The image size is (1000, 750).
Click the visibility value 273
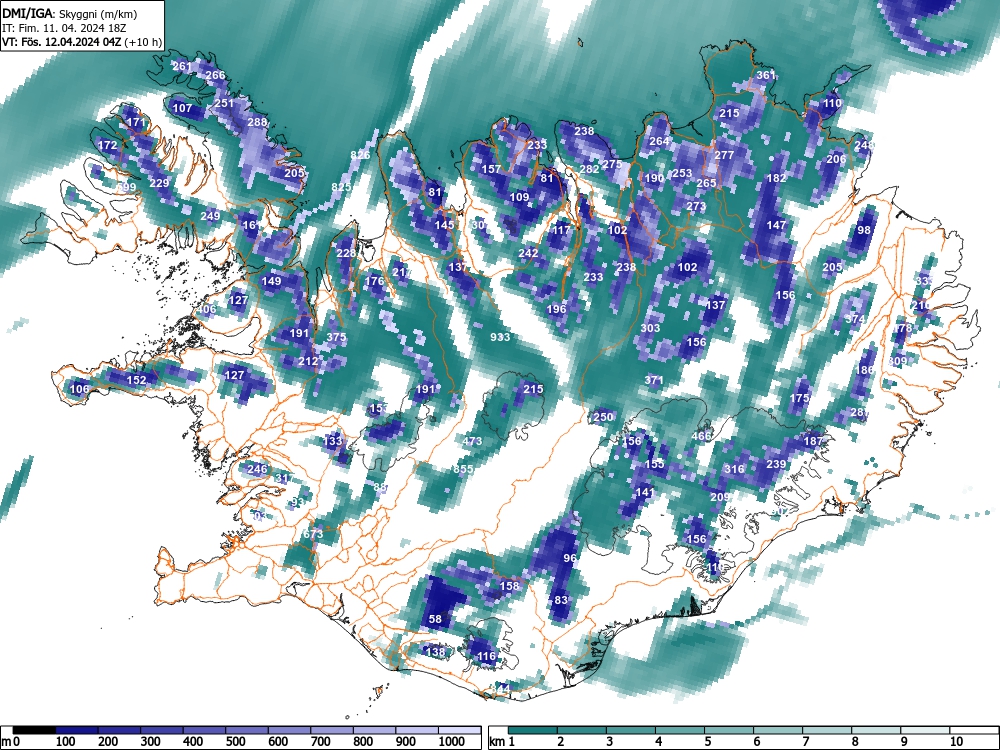click(696, 207)
